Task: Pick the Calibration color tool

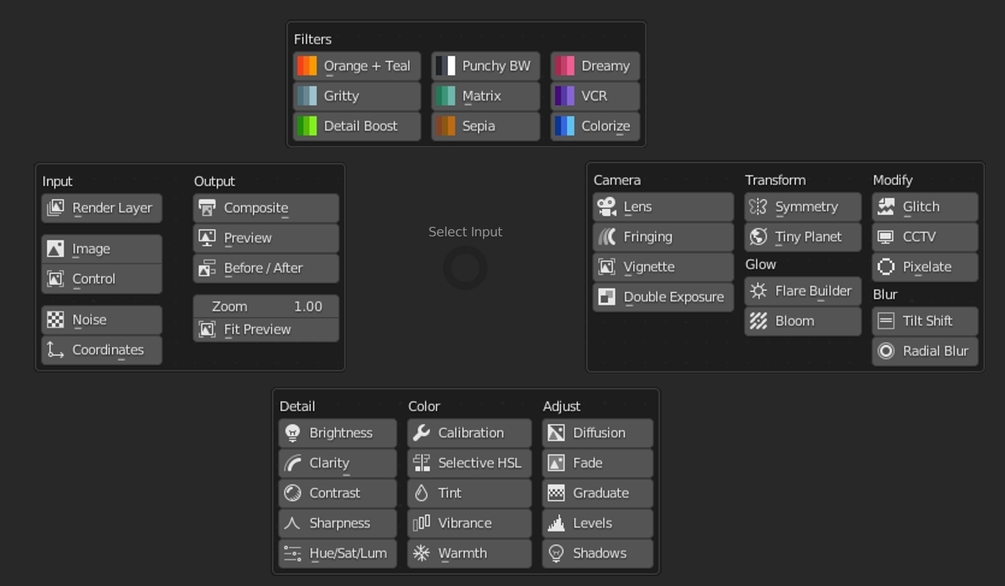Action: [469, 433]
